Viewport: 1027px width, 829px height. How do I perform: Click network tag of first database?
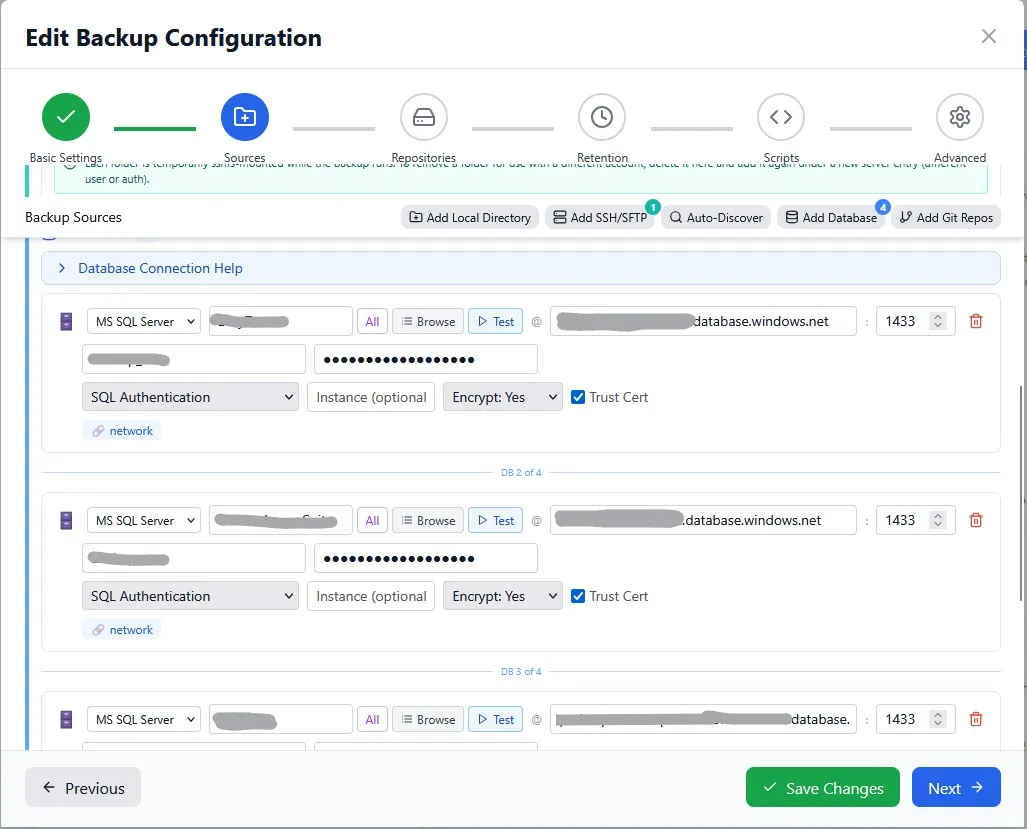(x=122, y=431)
